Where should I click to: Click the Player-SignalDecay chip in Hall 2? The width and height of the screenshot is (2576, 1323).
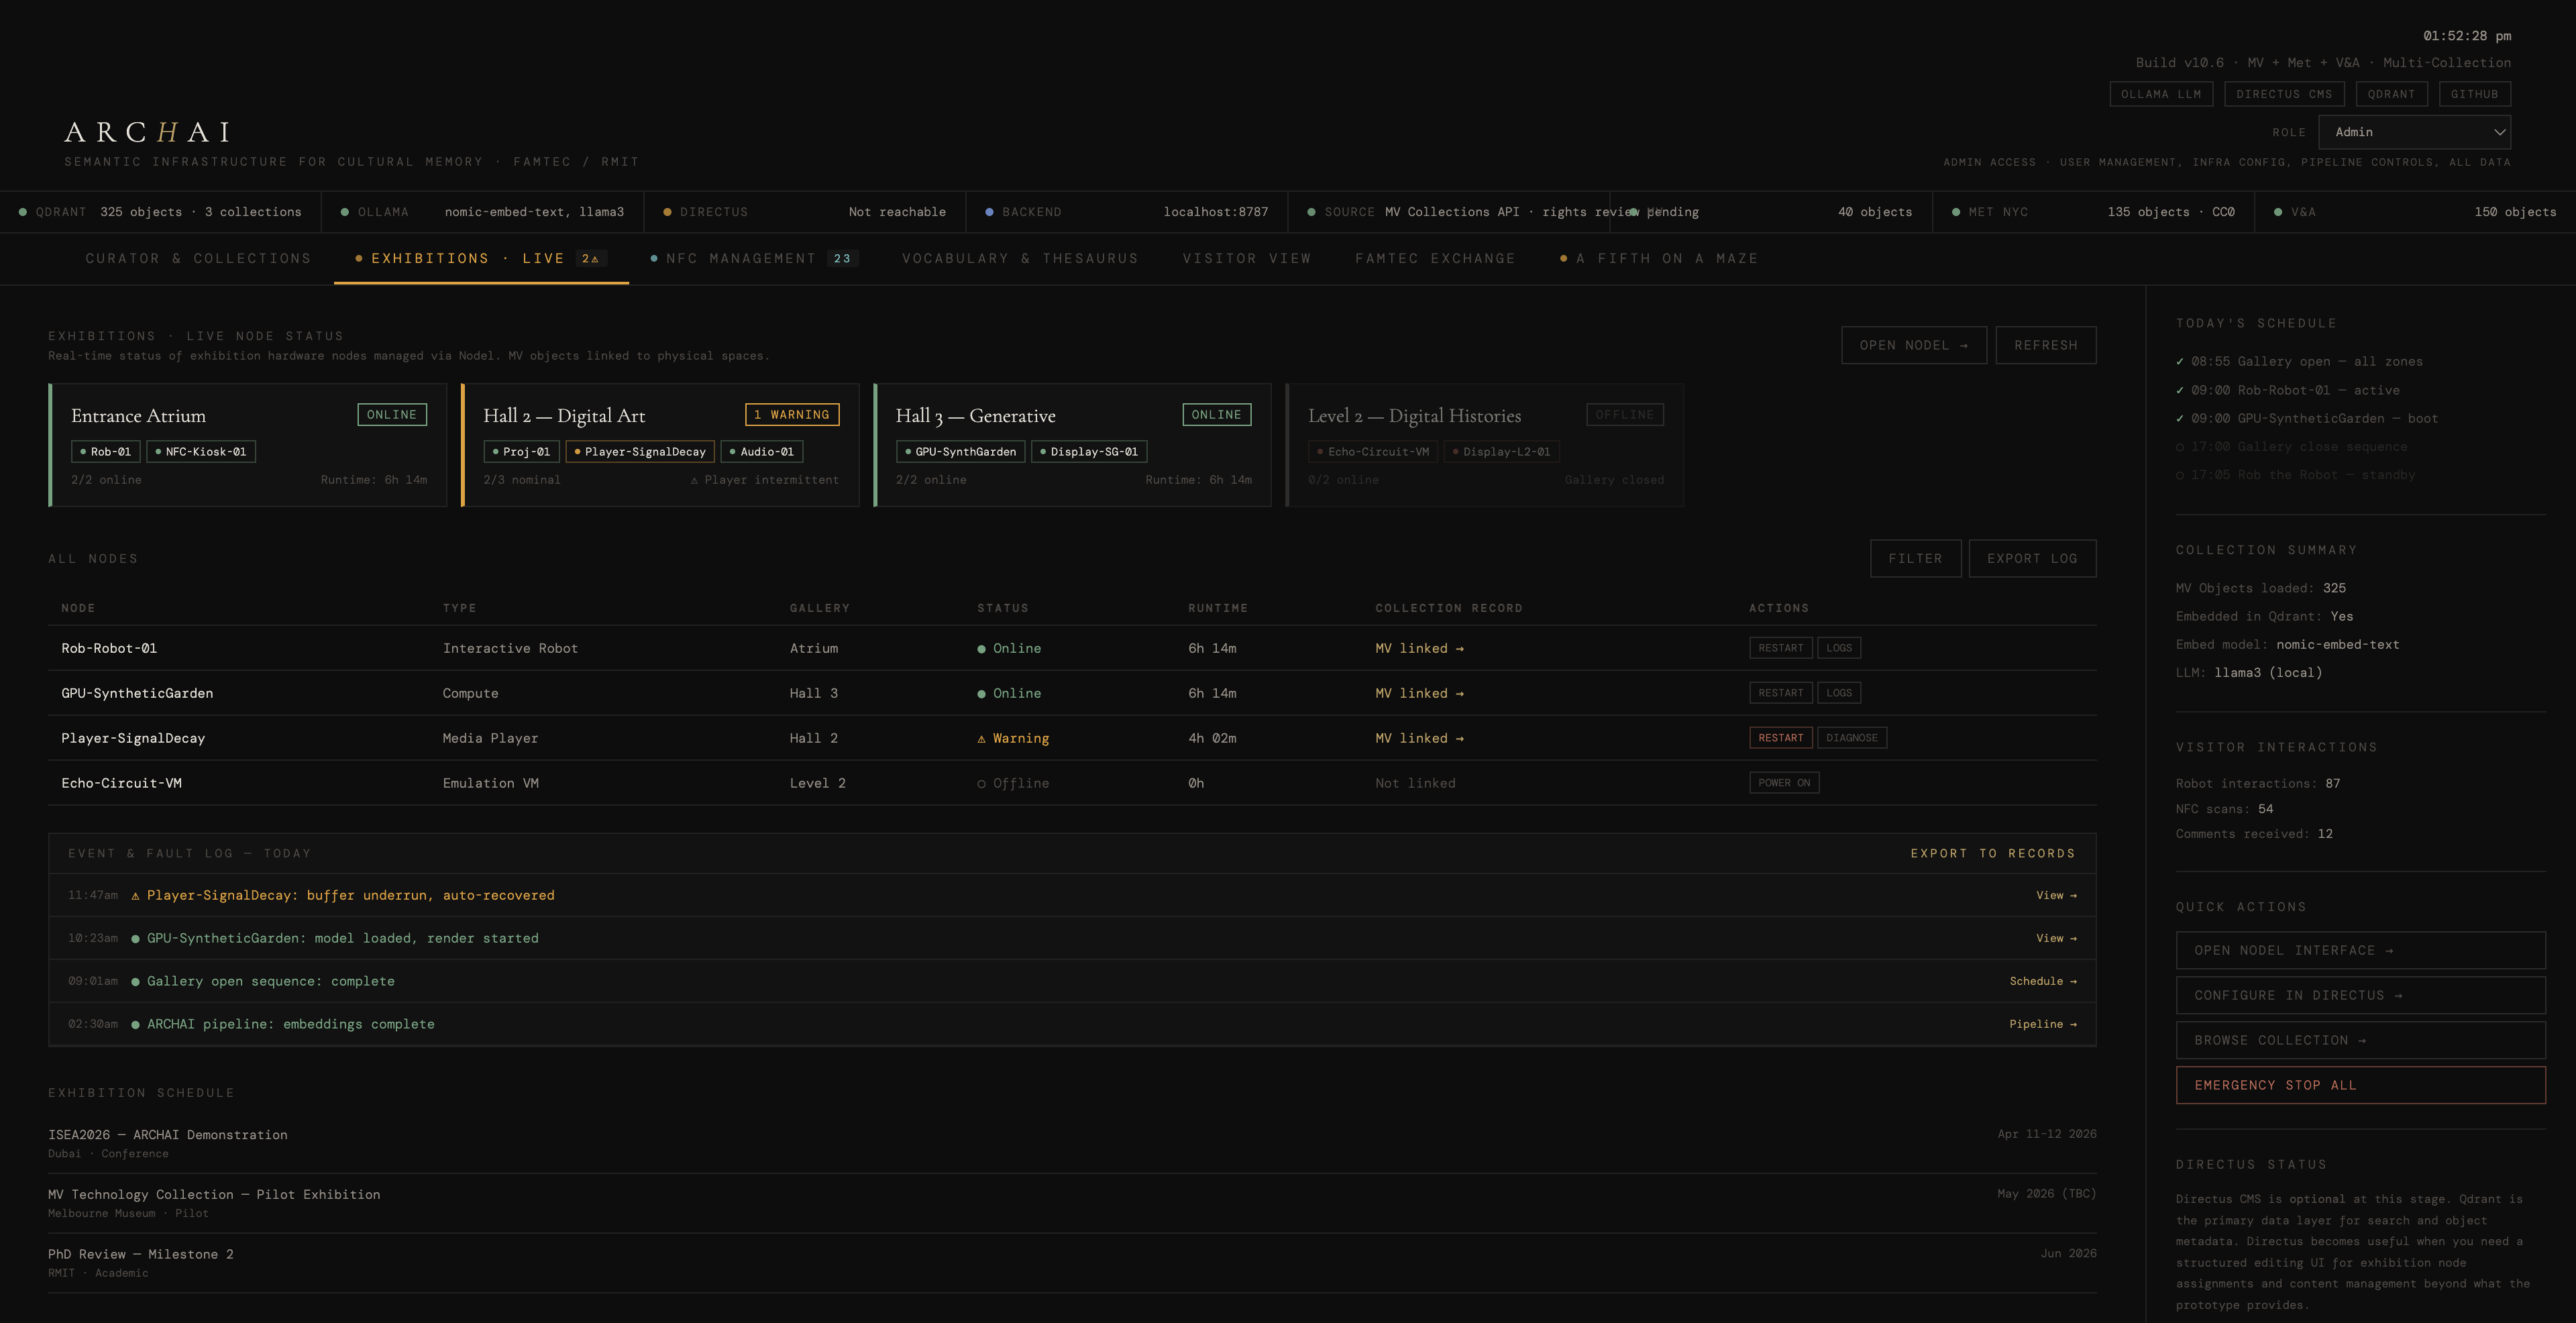(x=640, y=452)
